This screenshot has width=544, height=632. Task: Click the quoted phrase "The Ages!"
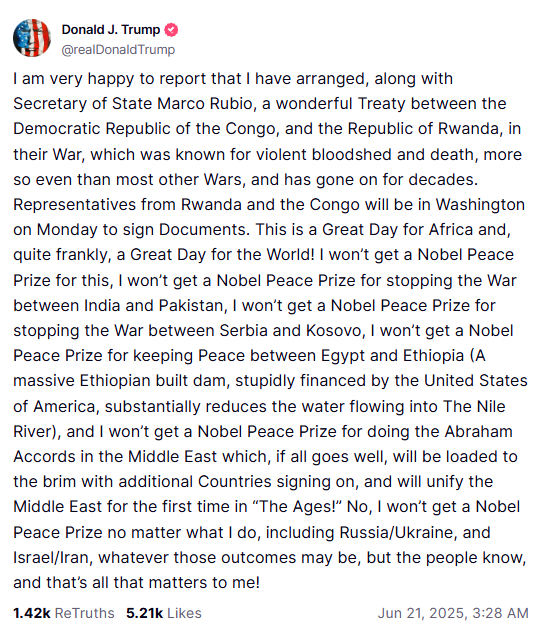[297, 507]
